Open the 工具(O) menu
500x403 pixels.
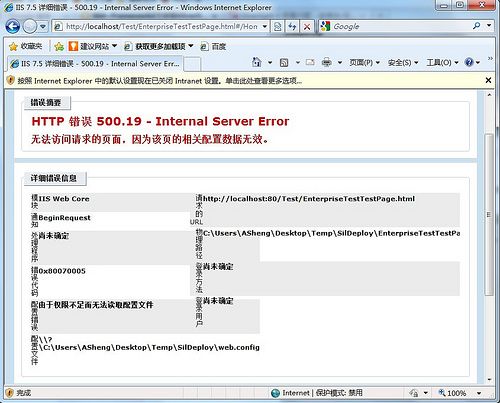click(x=442, y=62)
